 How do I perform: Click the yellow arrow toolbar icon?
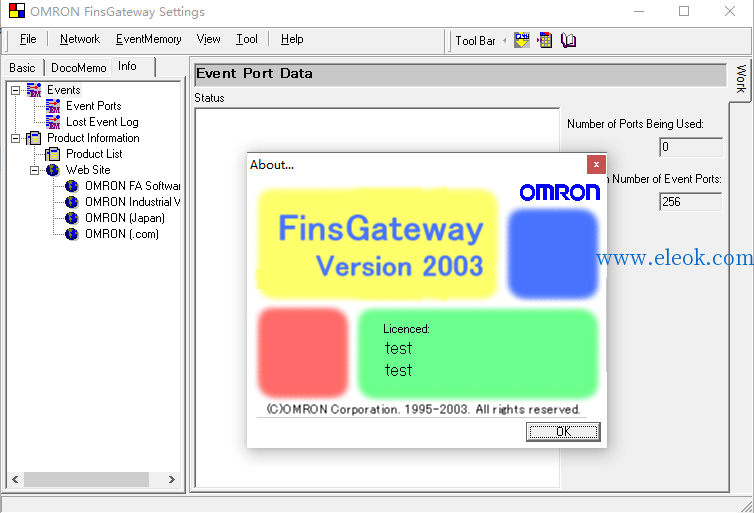(522, 40)
